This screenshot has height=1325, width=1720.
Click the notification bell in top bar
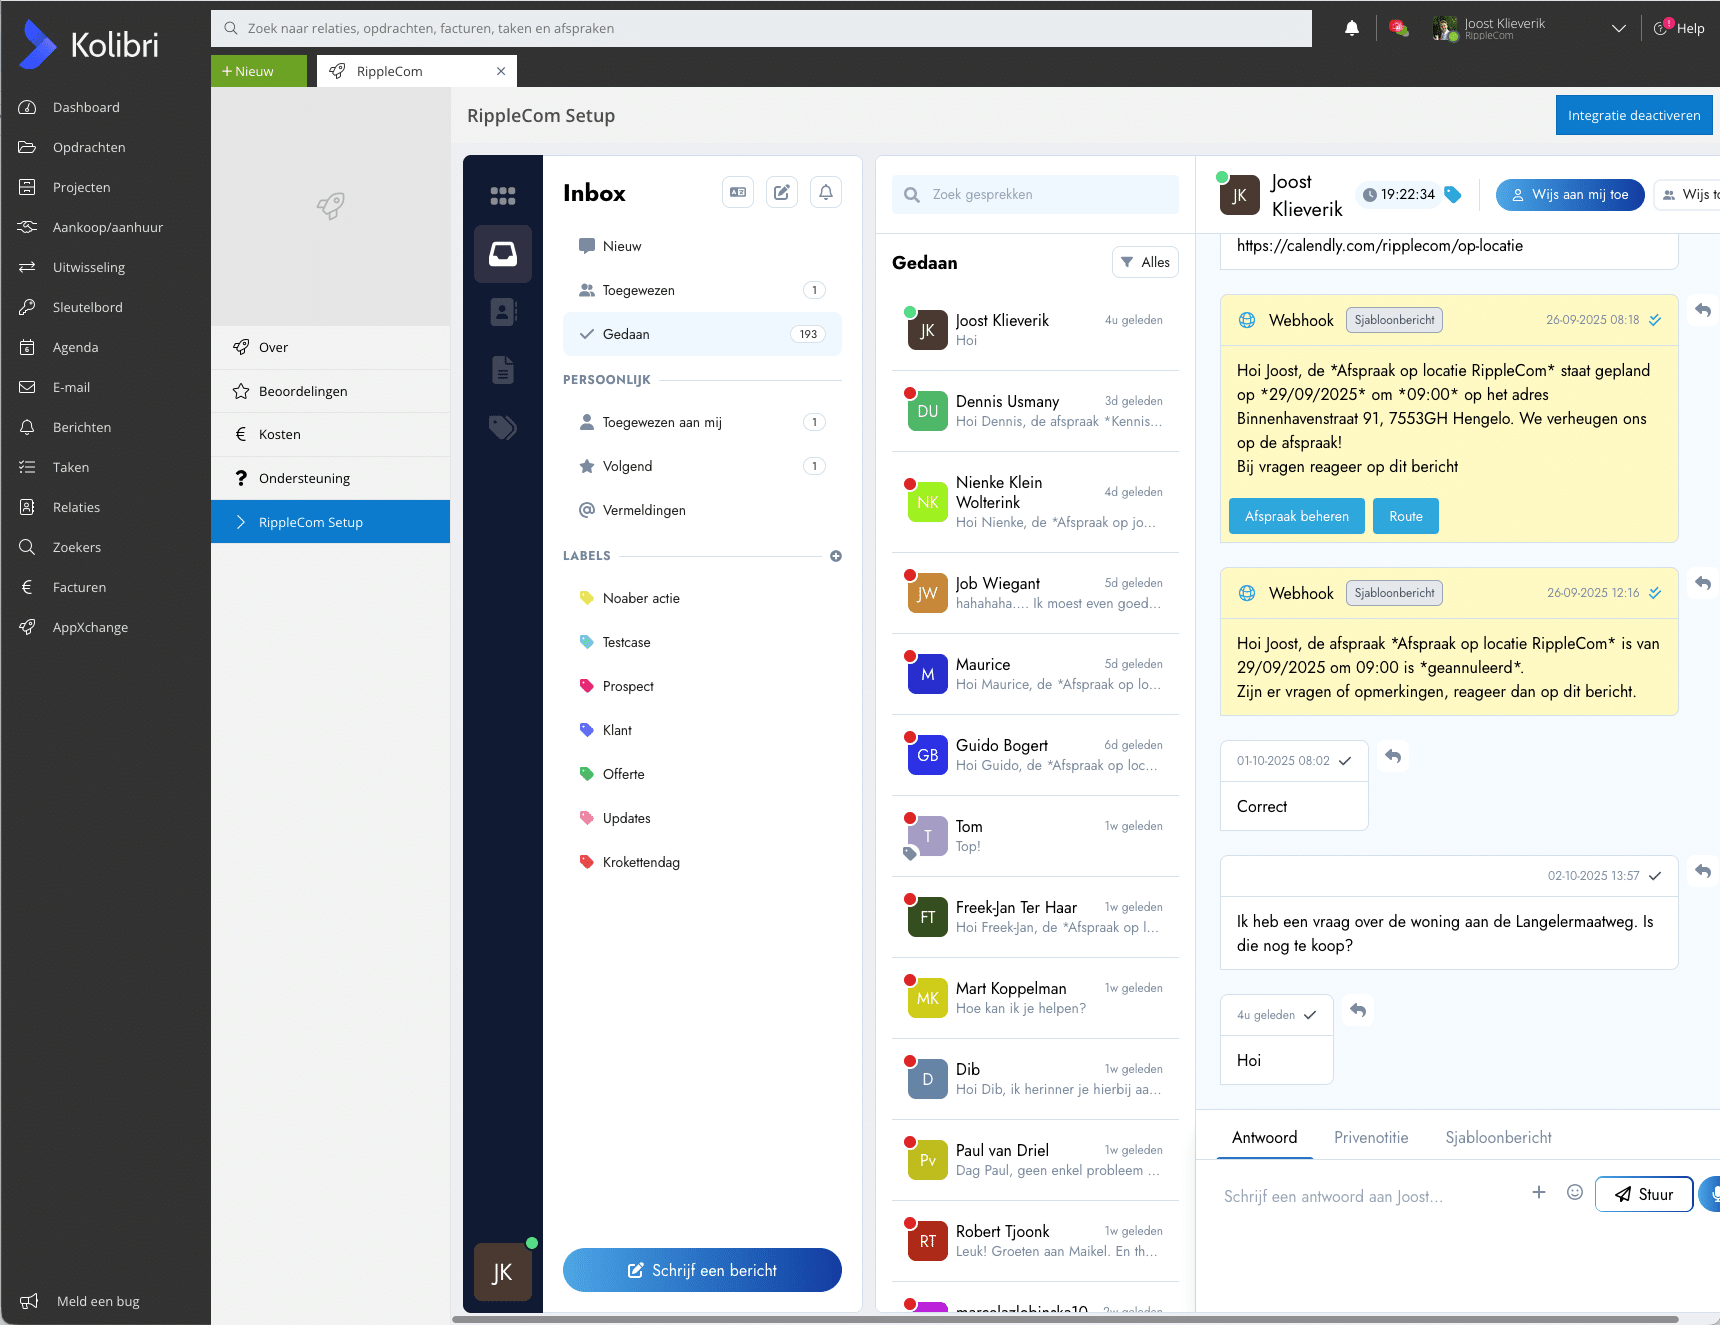(x=1351, y=28)
